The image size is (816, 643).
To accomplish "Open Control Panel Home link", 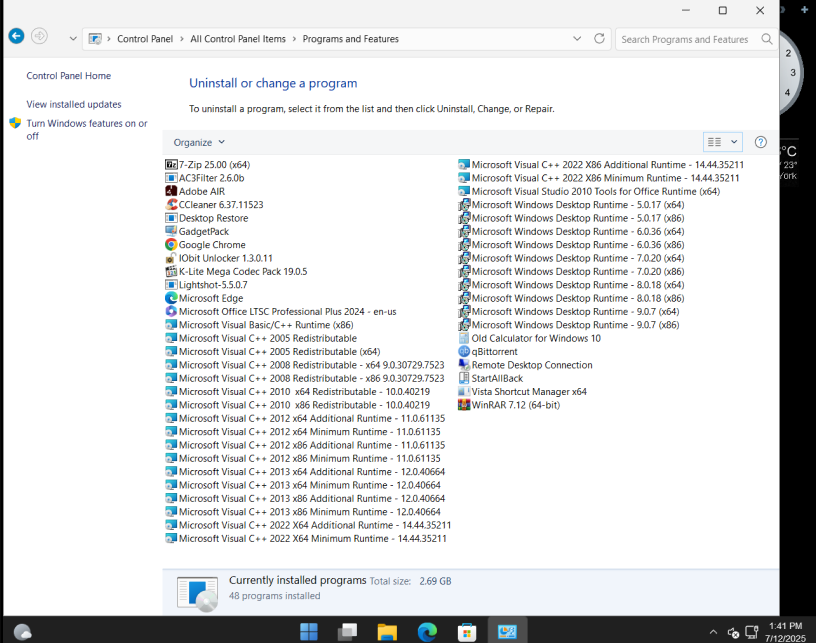I will [x=69, y=76].
